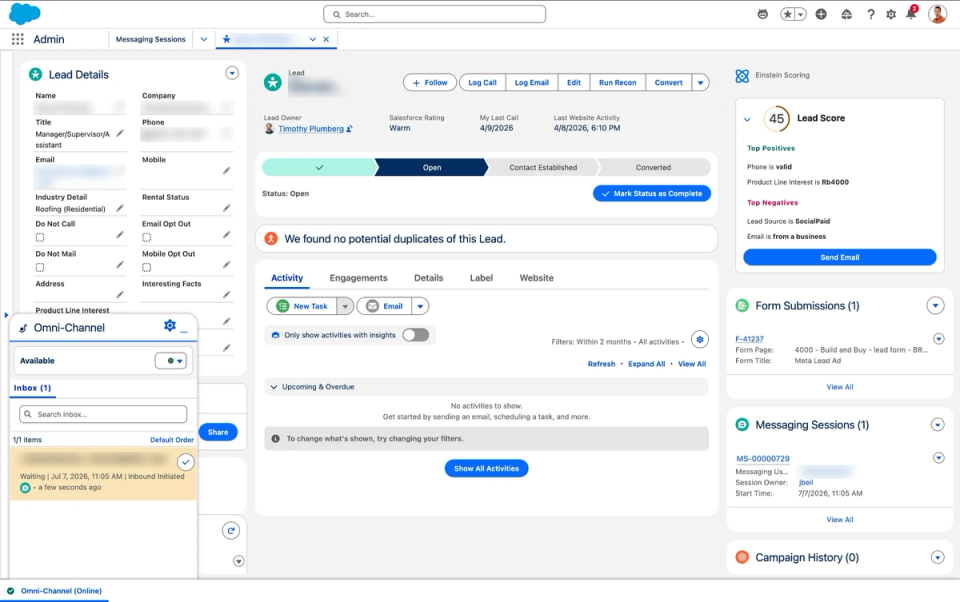Open the Notifications bell

coord(911,13)
